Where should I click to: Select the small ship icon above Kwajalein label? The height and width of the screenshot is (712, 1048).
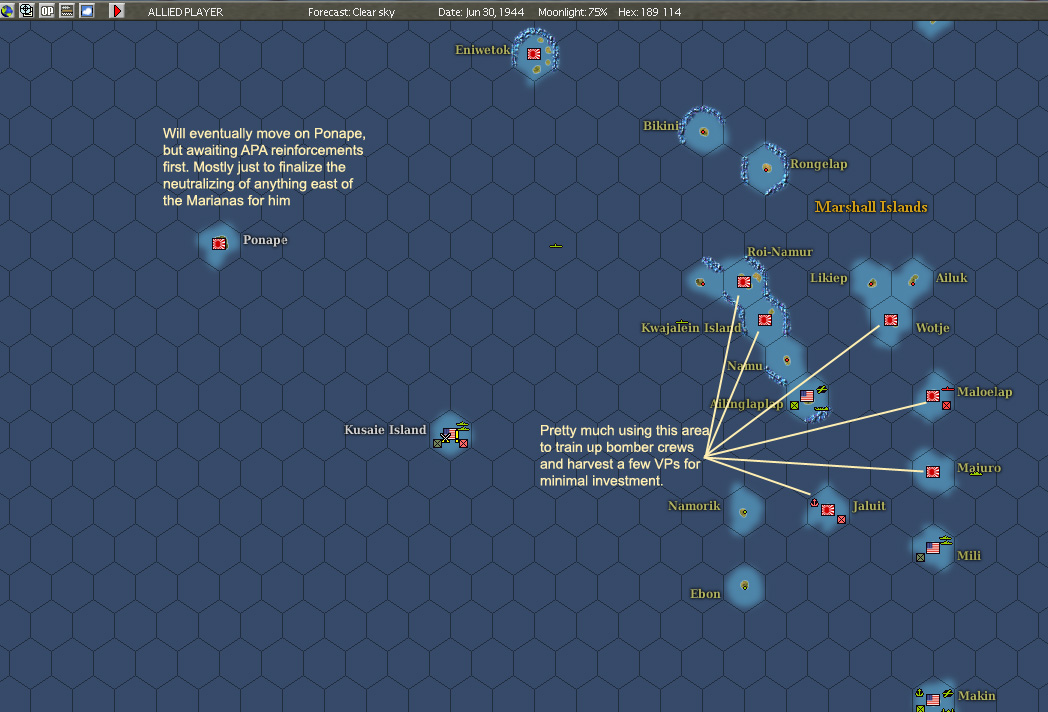pos(682,322)
